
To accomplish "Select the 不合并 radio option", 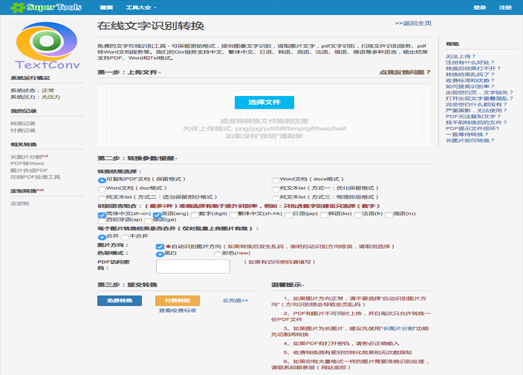I will click(x=125, y=237).
